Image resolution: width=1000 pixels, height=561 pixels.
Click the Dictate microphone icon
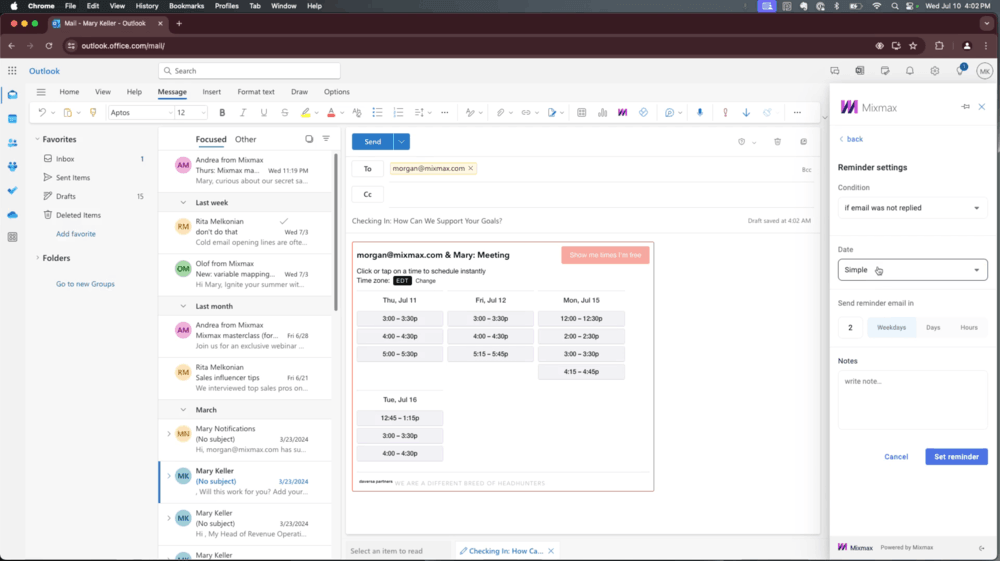(x=699, y=113)
